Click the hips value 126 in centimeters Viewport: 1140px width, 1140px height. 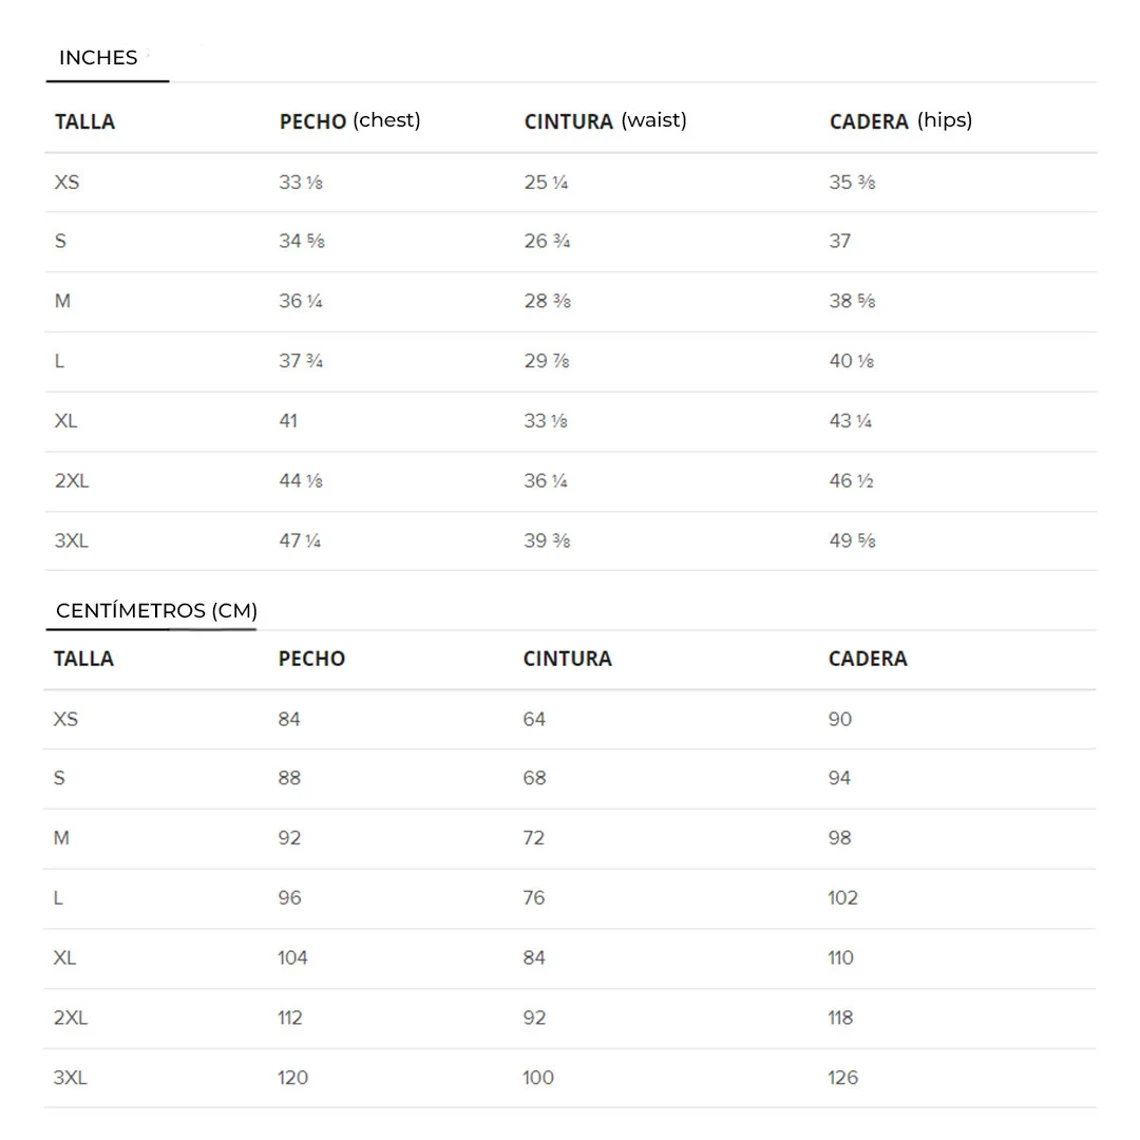(x=843, y=1078)
